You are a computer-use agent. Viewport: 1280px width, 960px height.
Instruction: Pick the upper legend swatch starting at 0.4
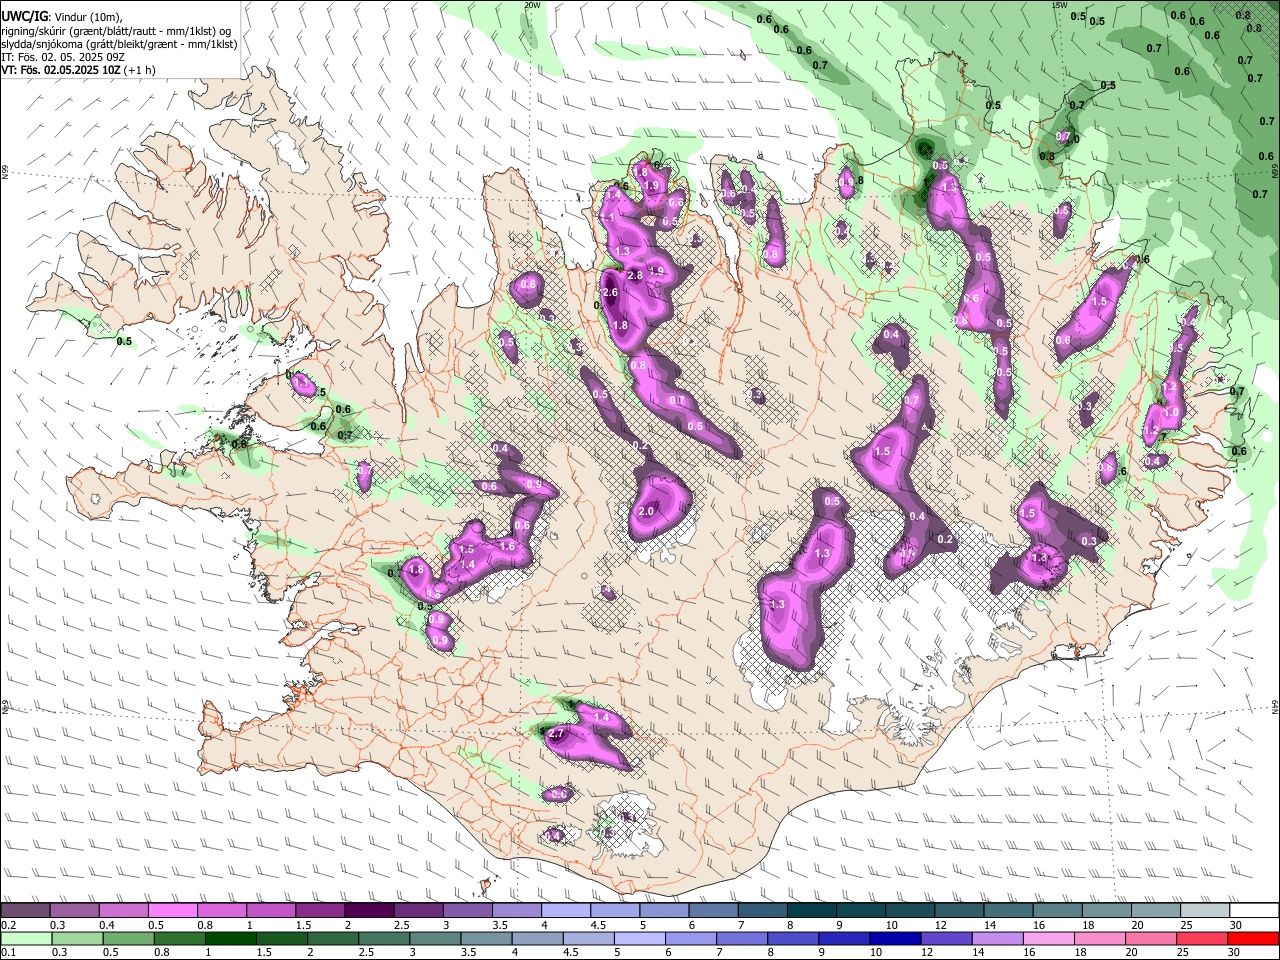[123, 910]
